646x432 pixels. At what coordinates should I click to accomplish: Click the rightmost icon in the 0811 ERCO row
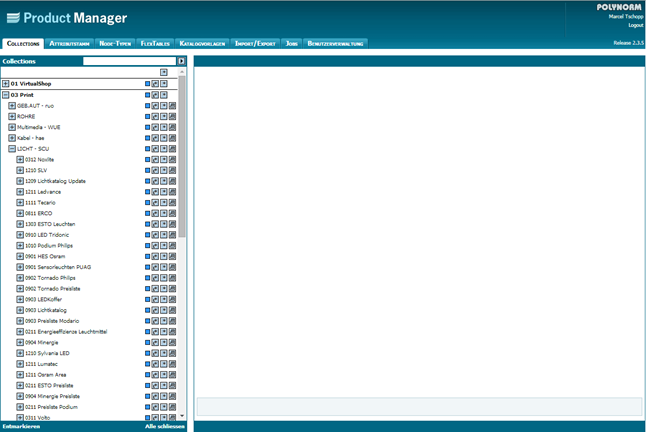coord(172,213)
